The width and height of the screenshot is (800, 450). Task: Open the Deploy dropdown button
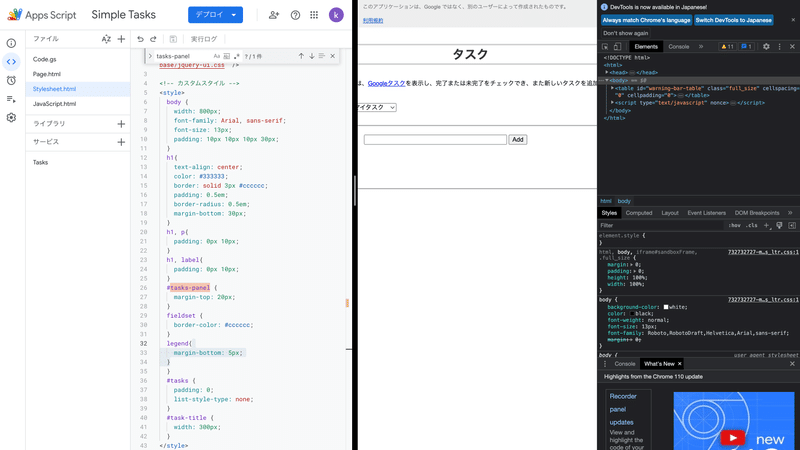click(x=215, y=15)
